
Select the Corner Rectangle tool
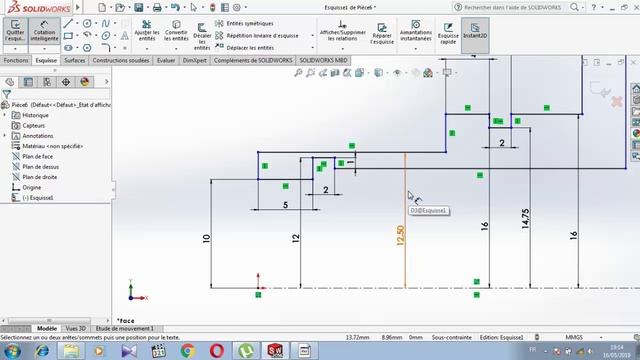coord(68,36)
